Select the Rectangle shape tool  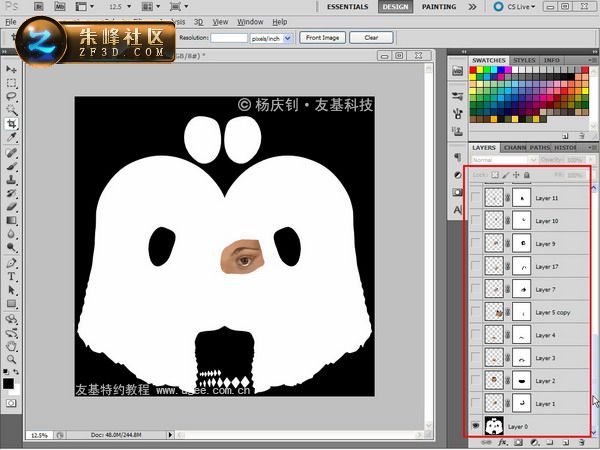click(11, 304)
